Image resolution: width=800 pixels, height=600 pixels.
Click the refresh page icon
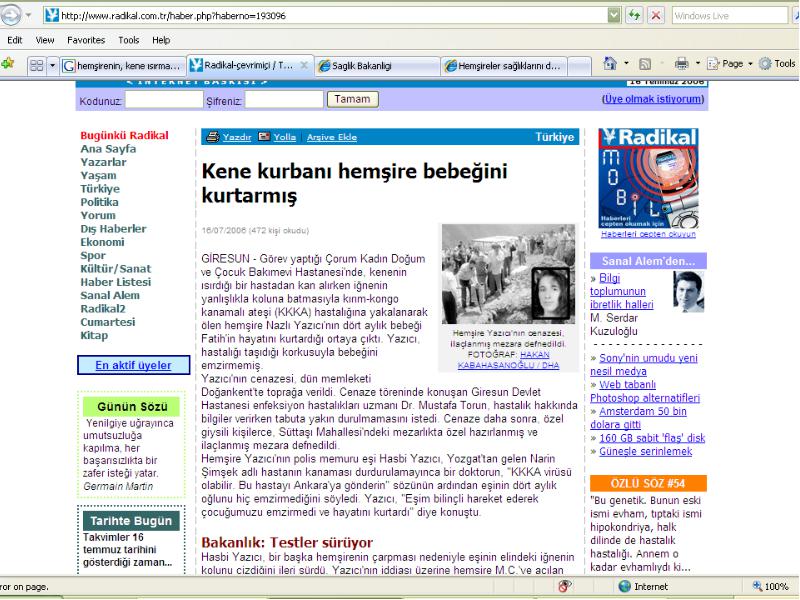(634, 15)
